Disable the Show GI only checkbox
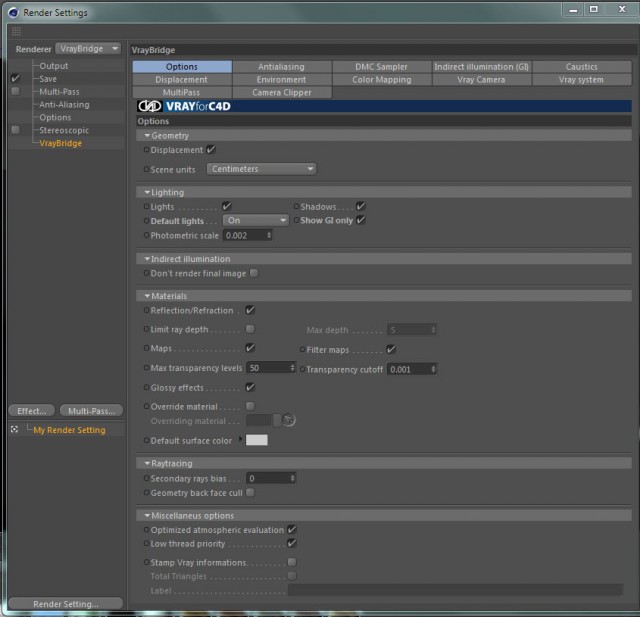This screenshot has height=617, width=640. click(360, 220)
